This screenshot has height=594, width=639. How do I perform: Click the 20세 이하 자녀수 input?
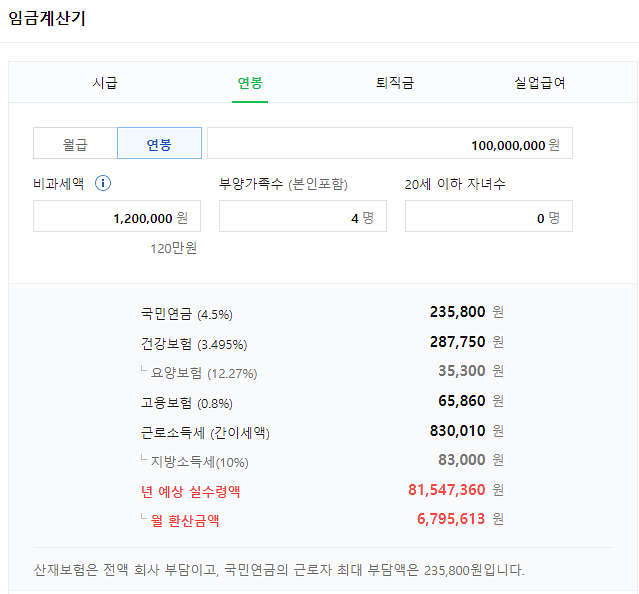pos(488,217)
